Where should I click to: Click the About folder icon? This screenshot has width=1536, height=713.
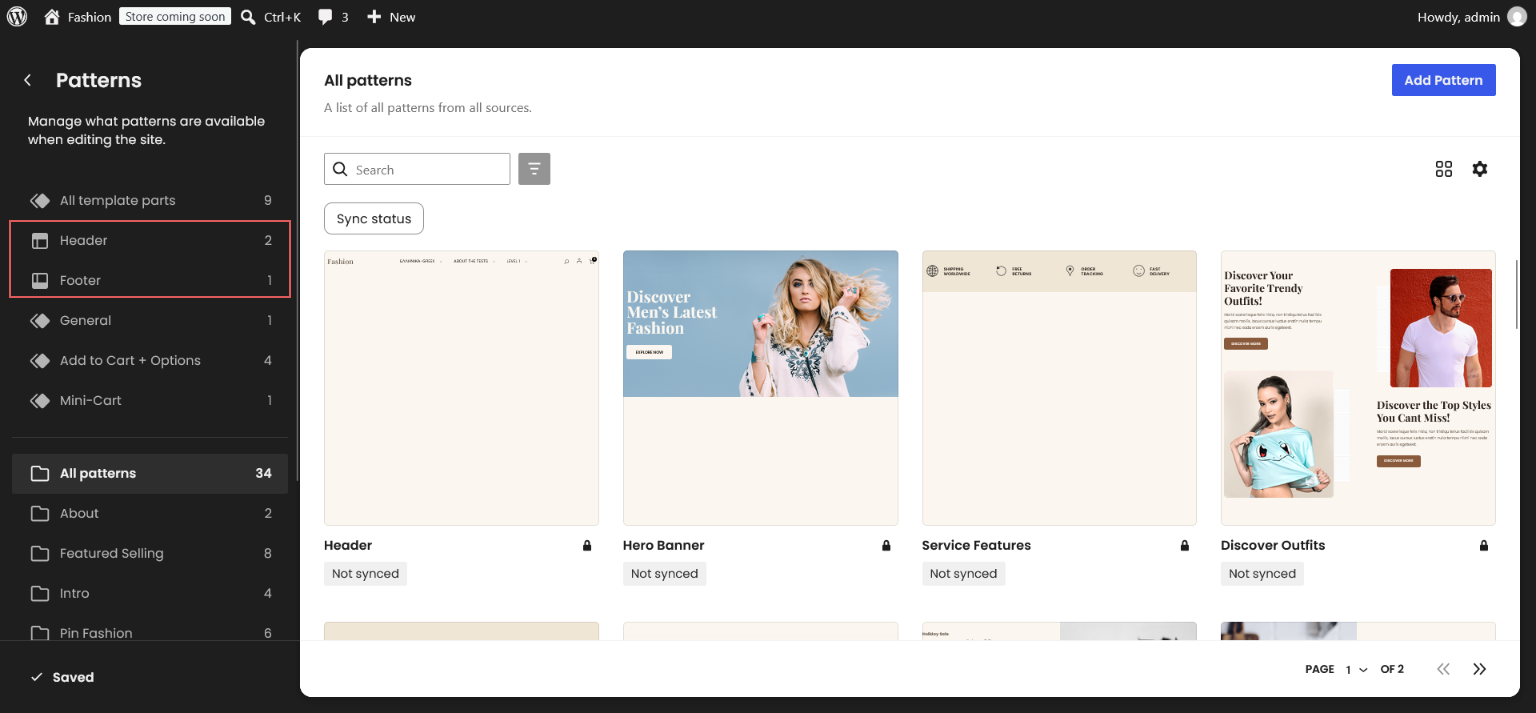pos(40,513)
